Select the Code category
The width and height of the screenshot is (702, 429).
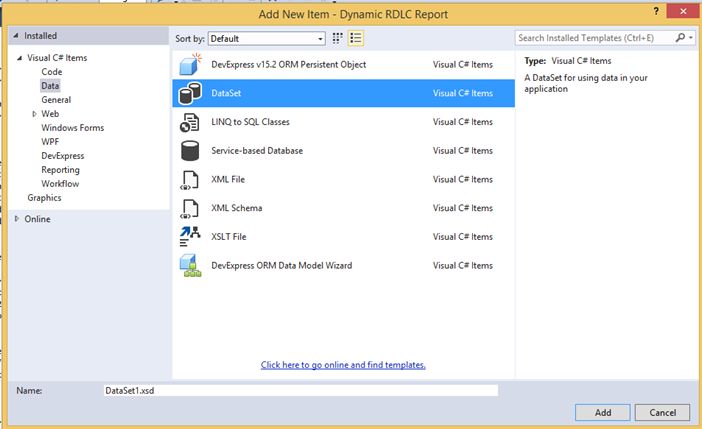pos(51,72)
